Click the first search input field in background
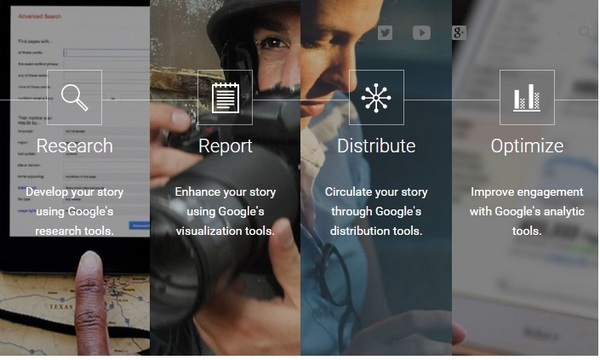Viewport: 600px width, 360px height. tap(106, 53)
